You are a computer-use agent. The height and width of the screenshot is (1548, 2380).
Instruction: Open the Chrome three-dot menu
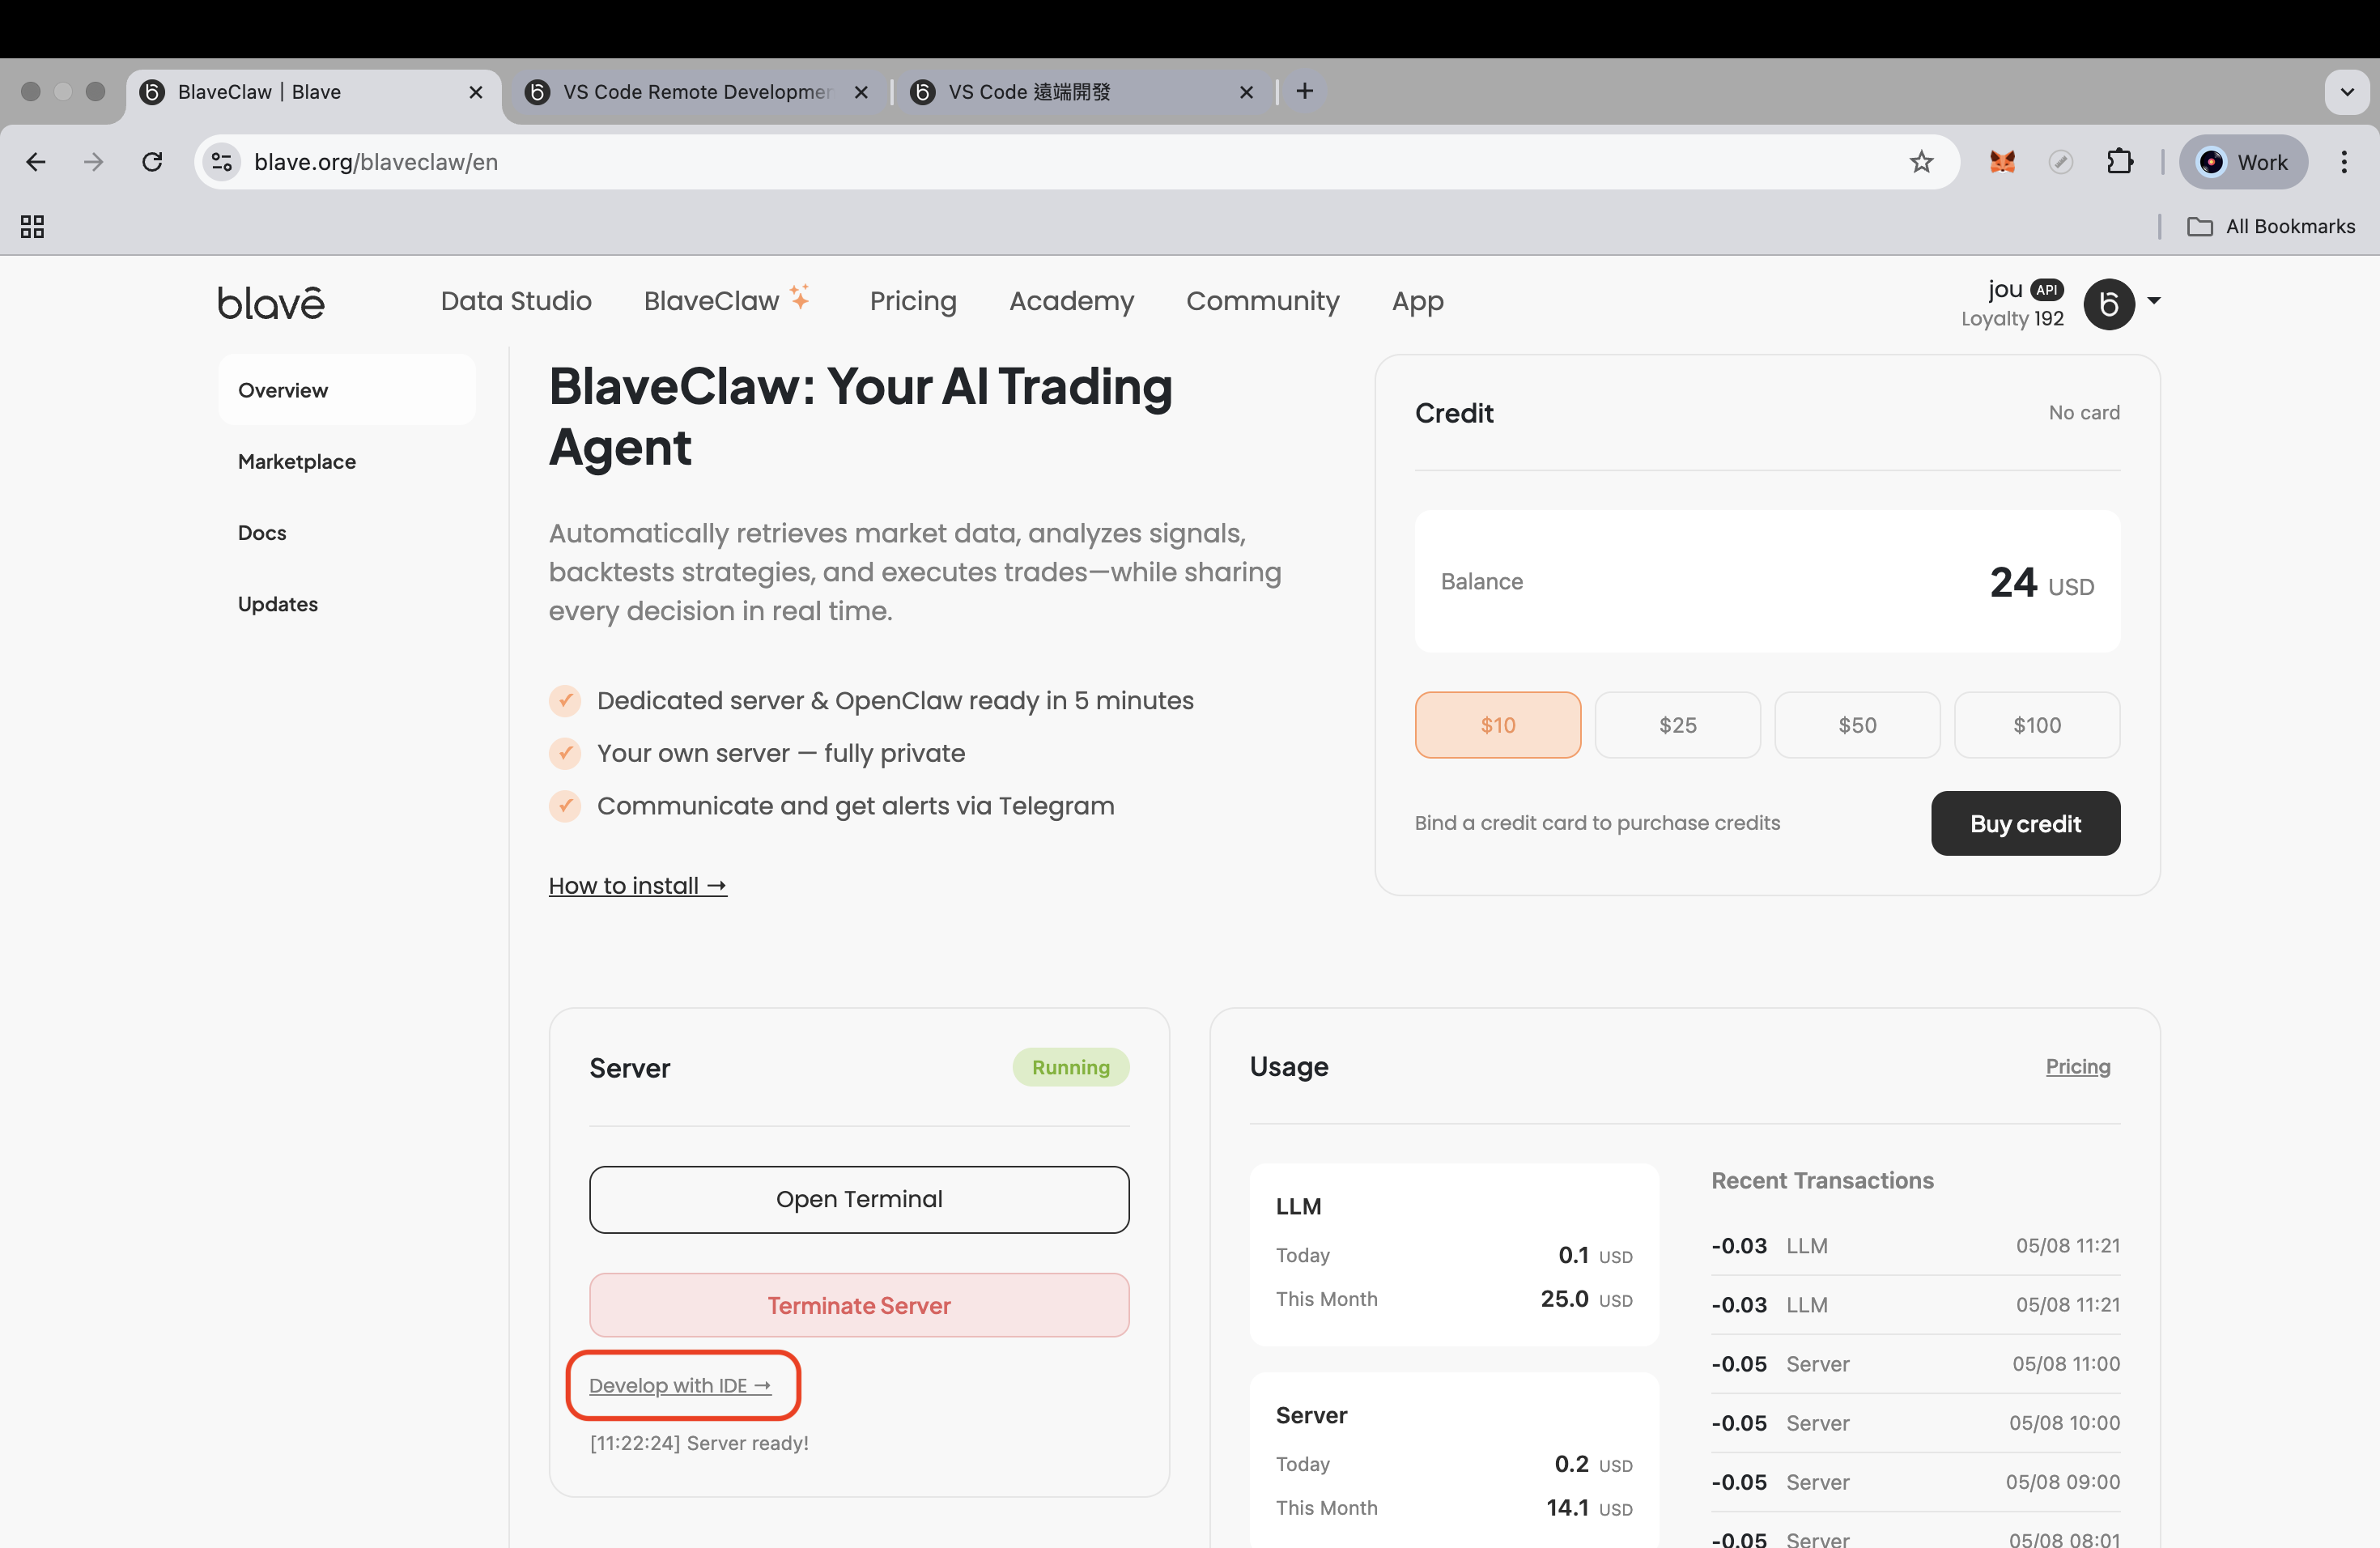pyautogui.click(x=2344, y=162)
